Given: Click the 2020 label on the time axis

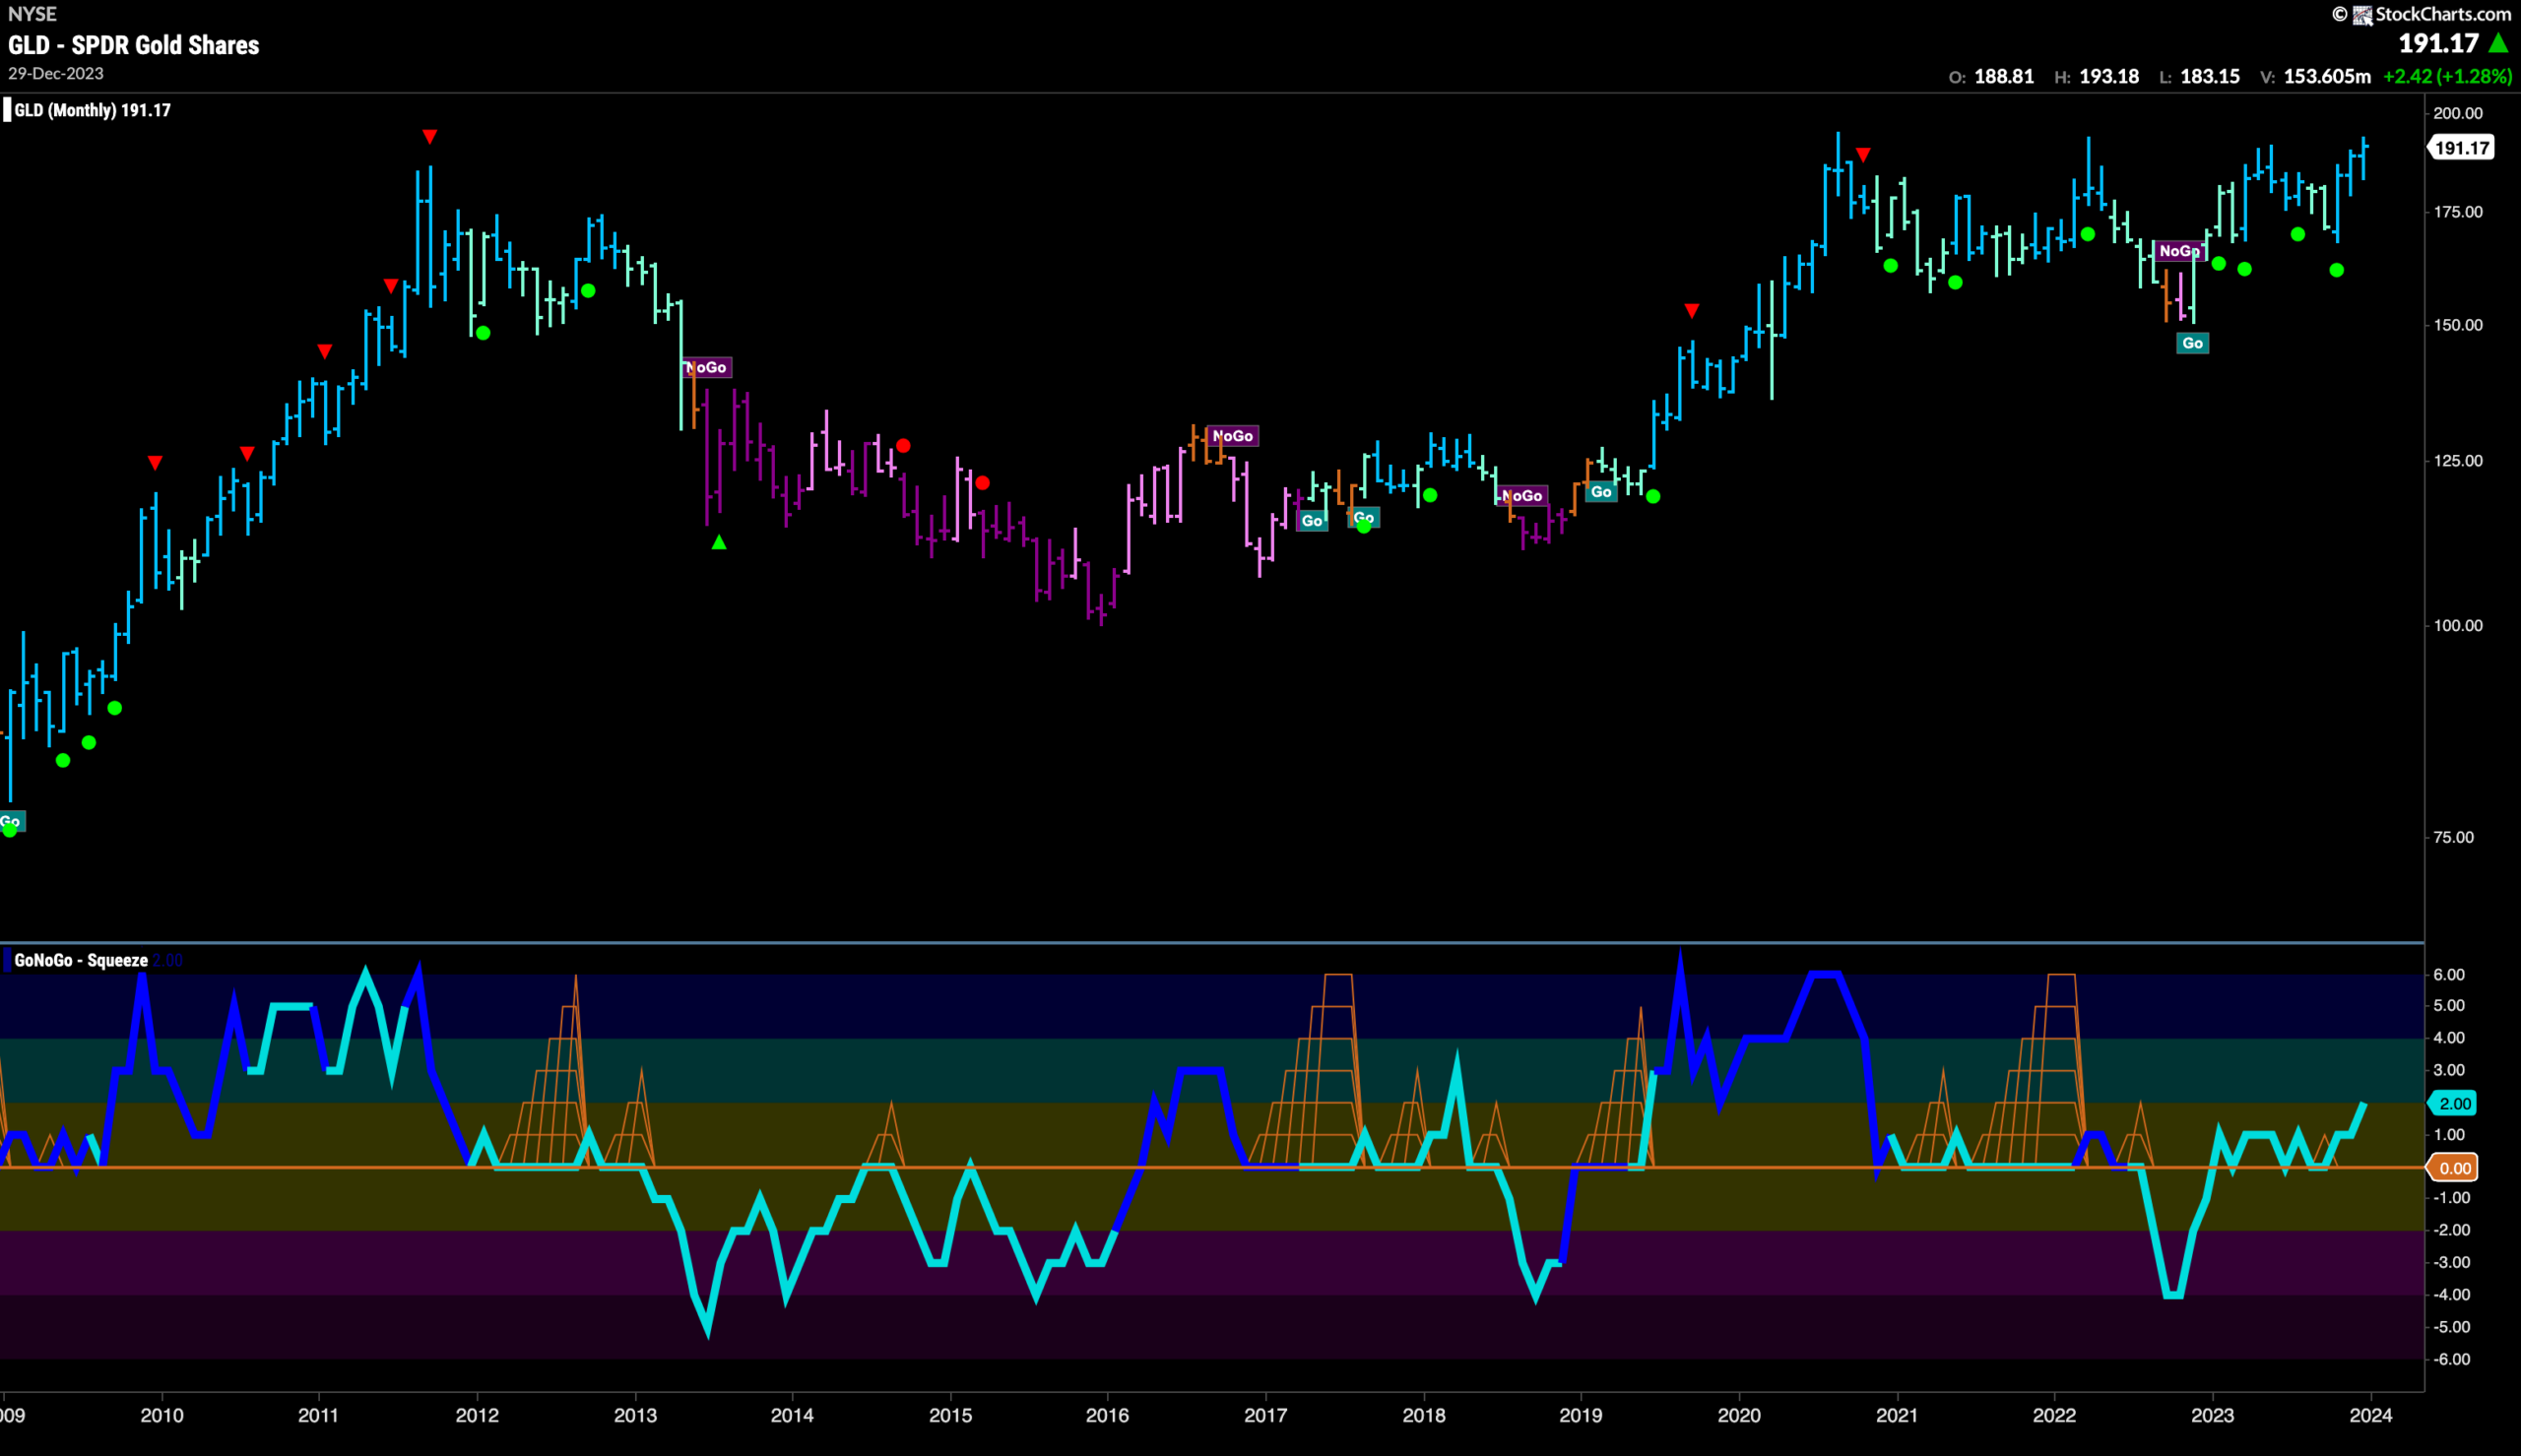Looking at the screenshot, I should (x=1739, y=1415).
